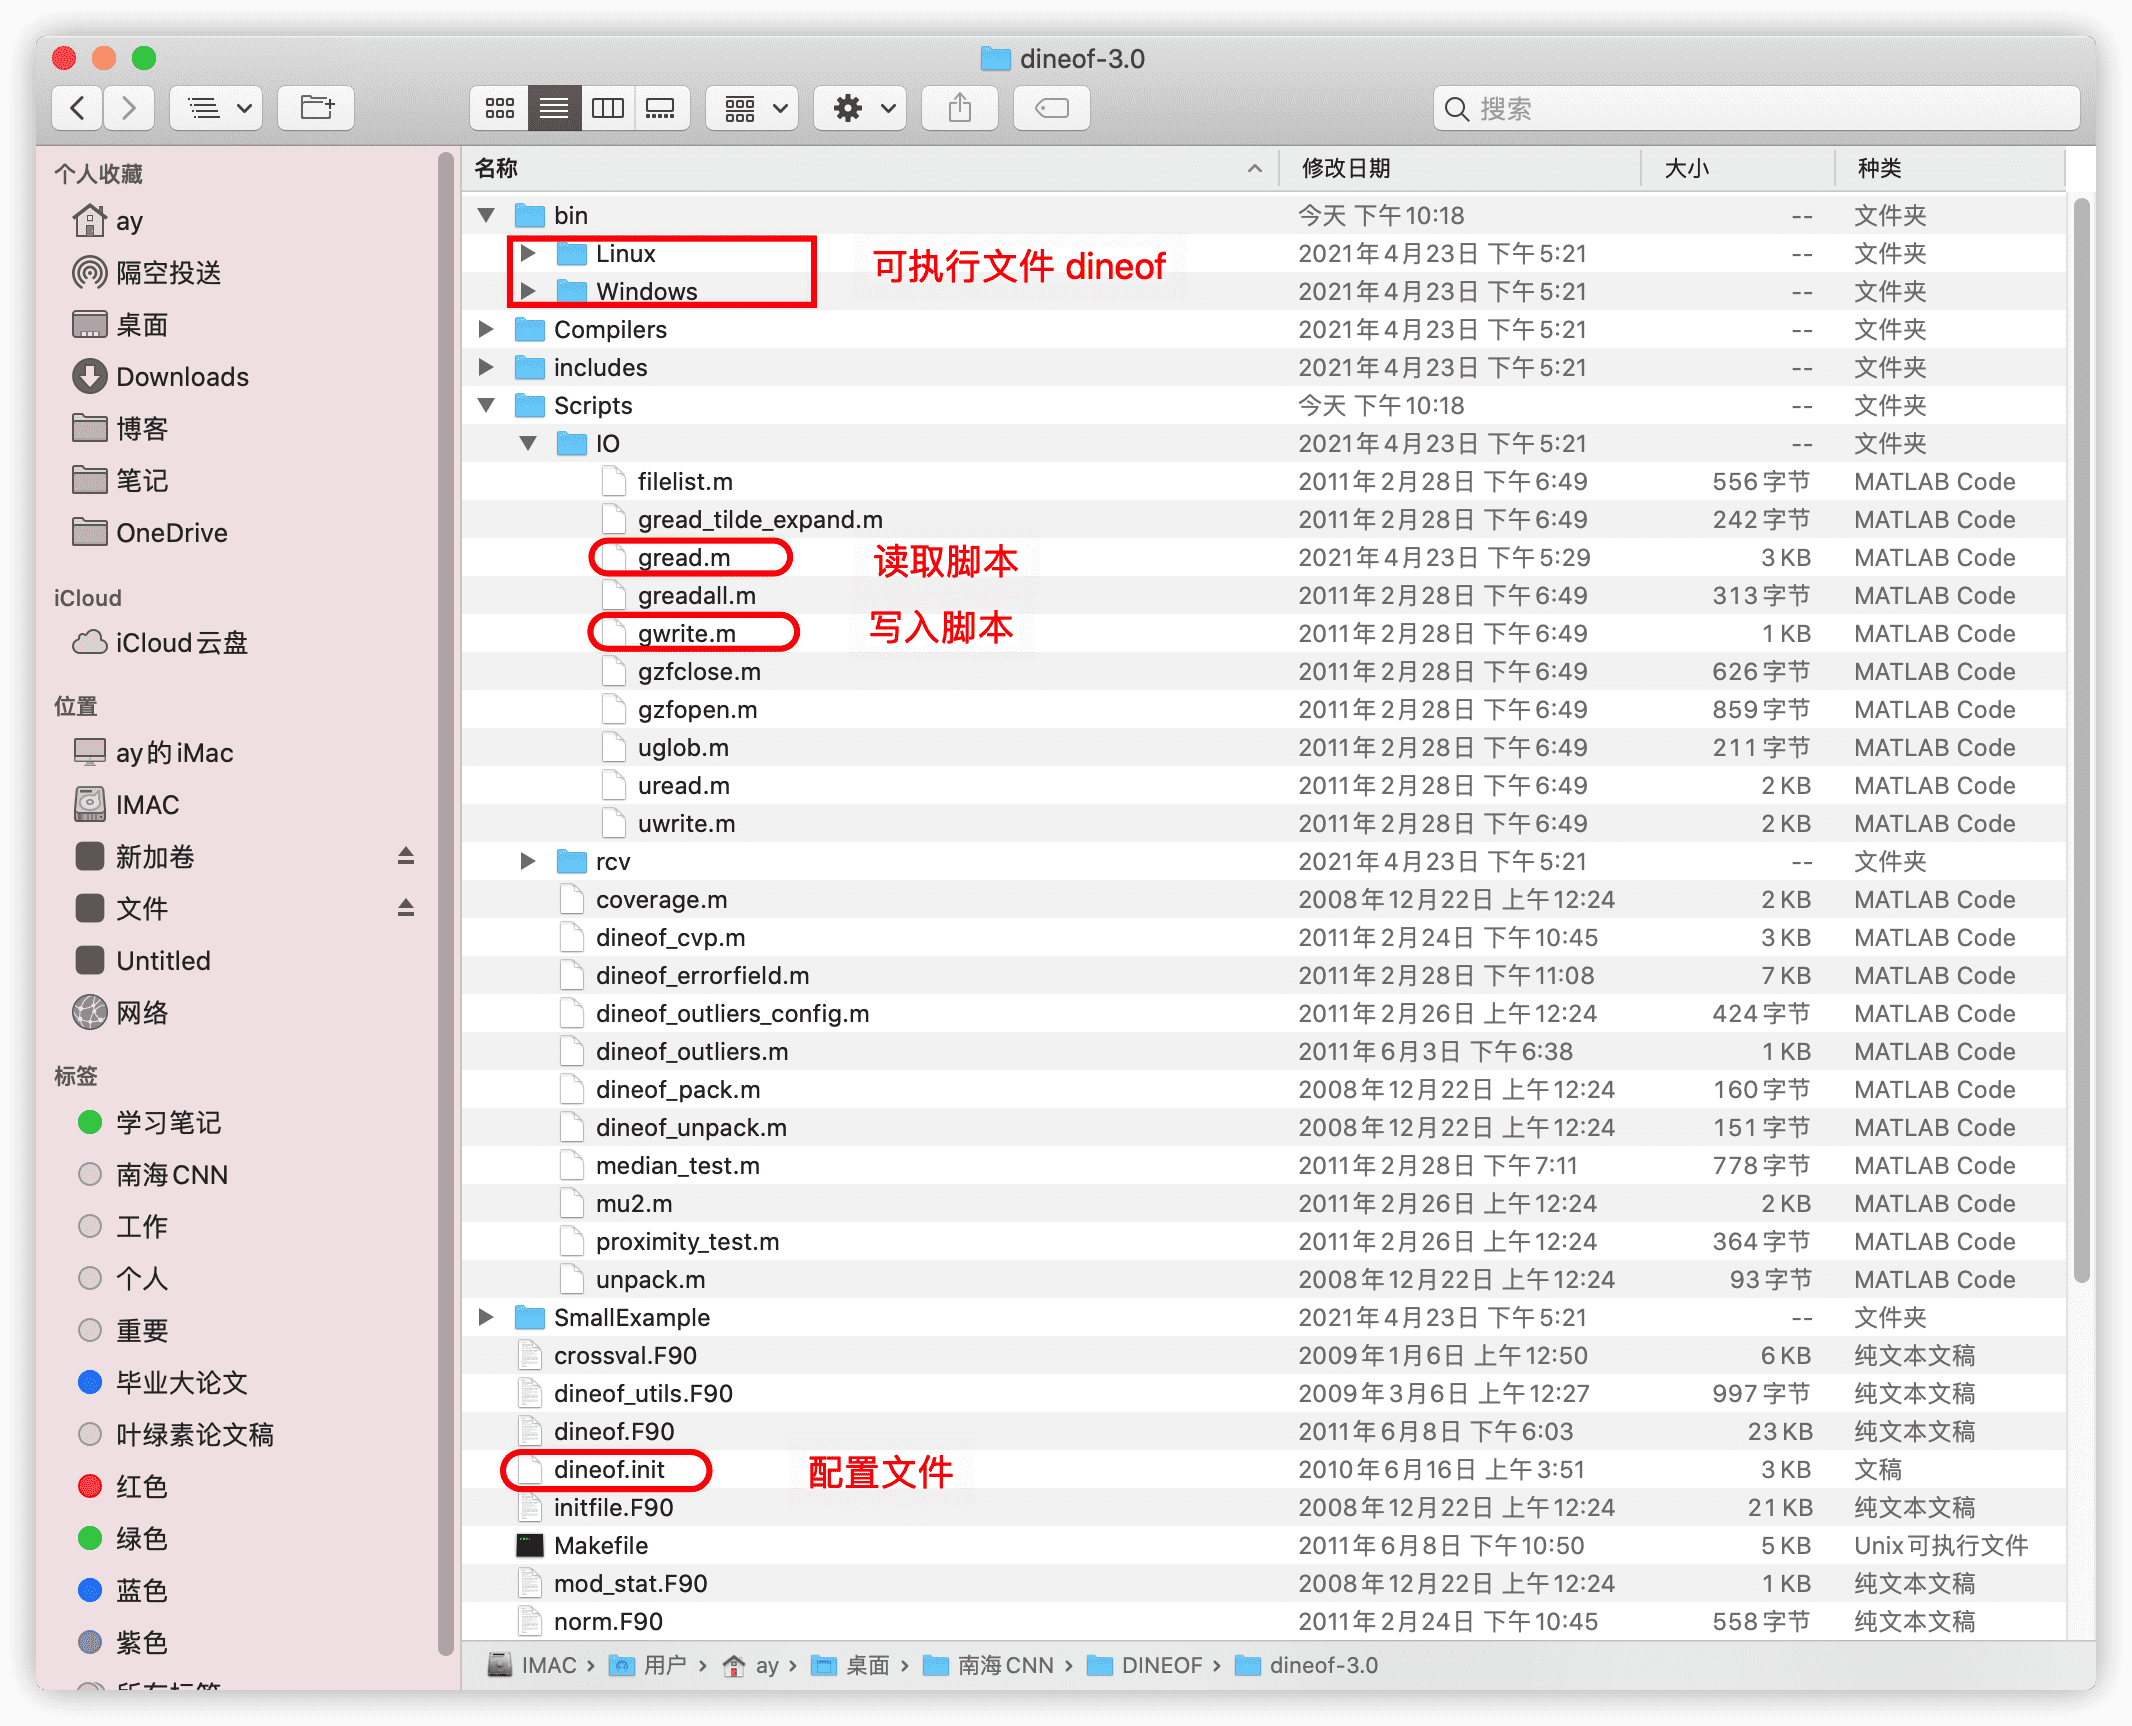Sort by 修改日期 column header

[x=1345, y=168]
